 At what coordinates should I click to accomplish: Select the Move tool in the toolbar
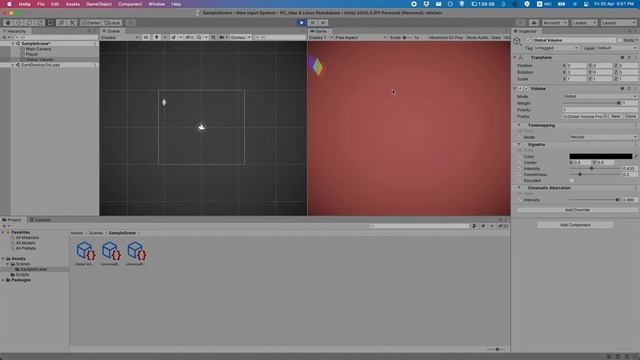(x=18, y=23)
